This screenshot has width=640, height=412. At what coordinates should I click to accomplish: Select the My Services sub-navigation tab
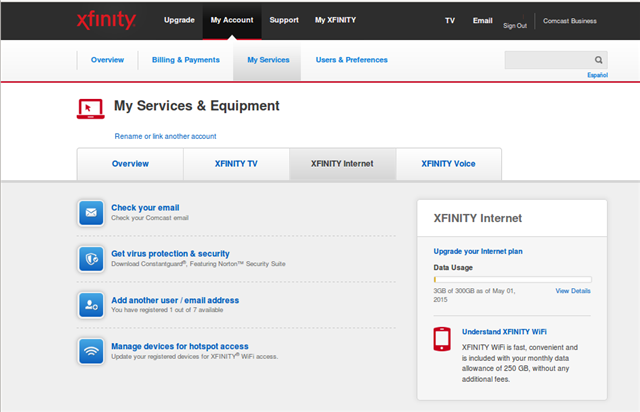coord(268,60)
